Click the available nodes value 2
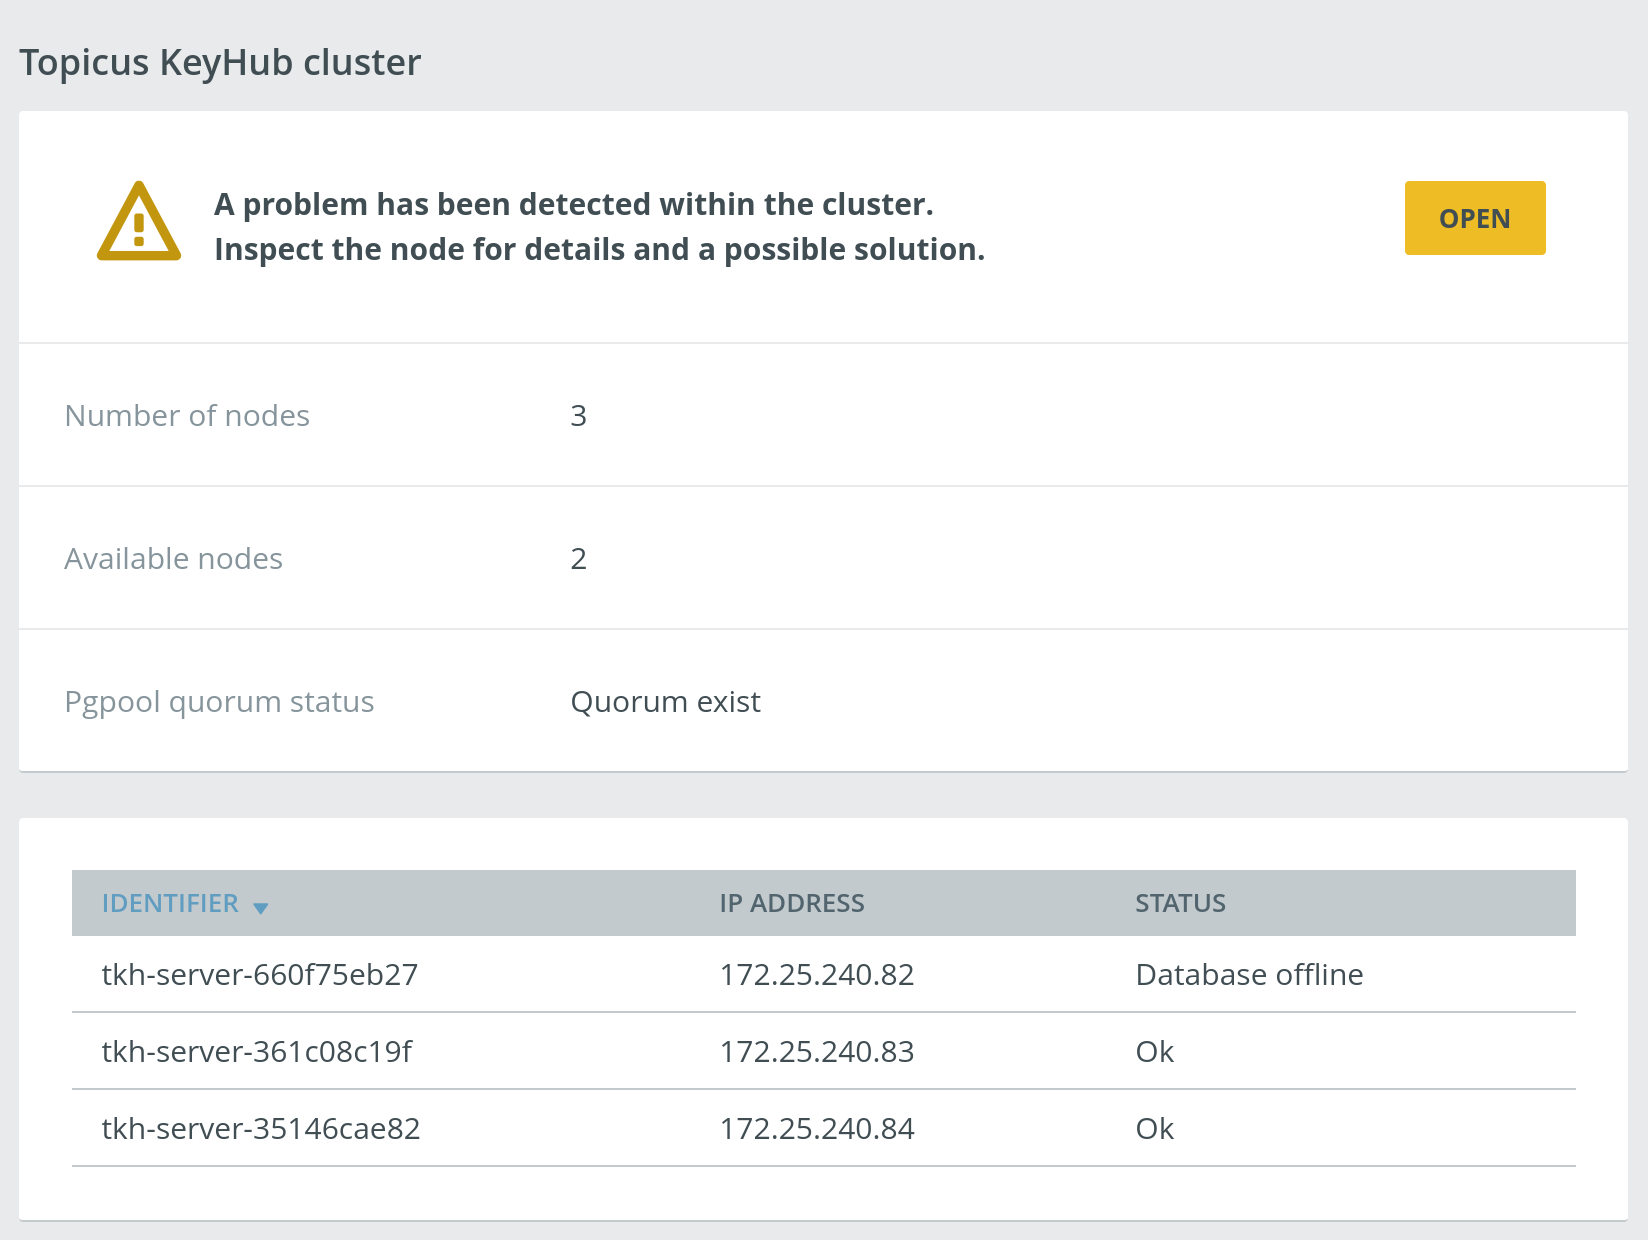The height and width of the screenshot is (1240, 1648). click(578, 558)
